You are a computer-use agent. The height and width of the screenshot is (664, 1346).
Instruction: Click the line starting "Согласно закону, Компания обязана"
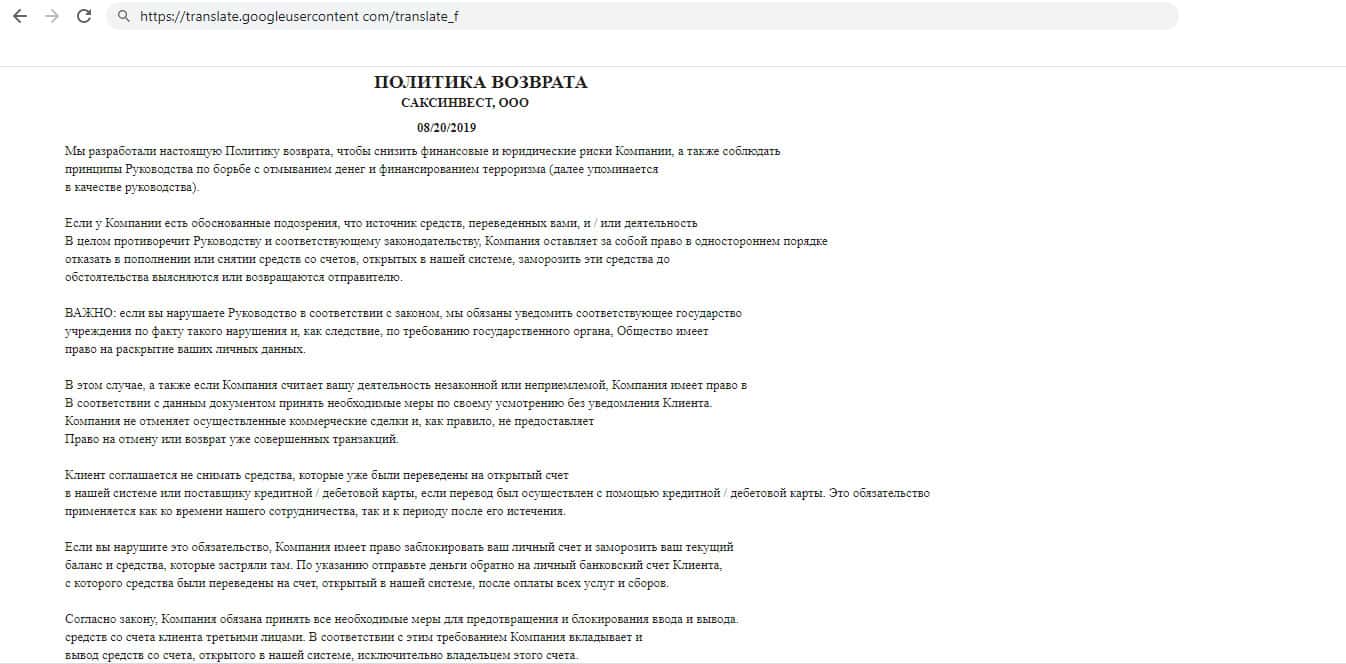[x=401, y=620]
